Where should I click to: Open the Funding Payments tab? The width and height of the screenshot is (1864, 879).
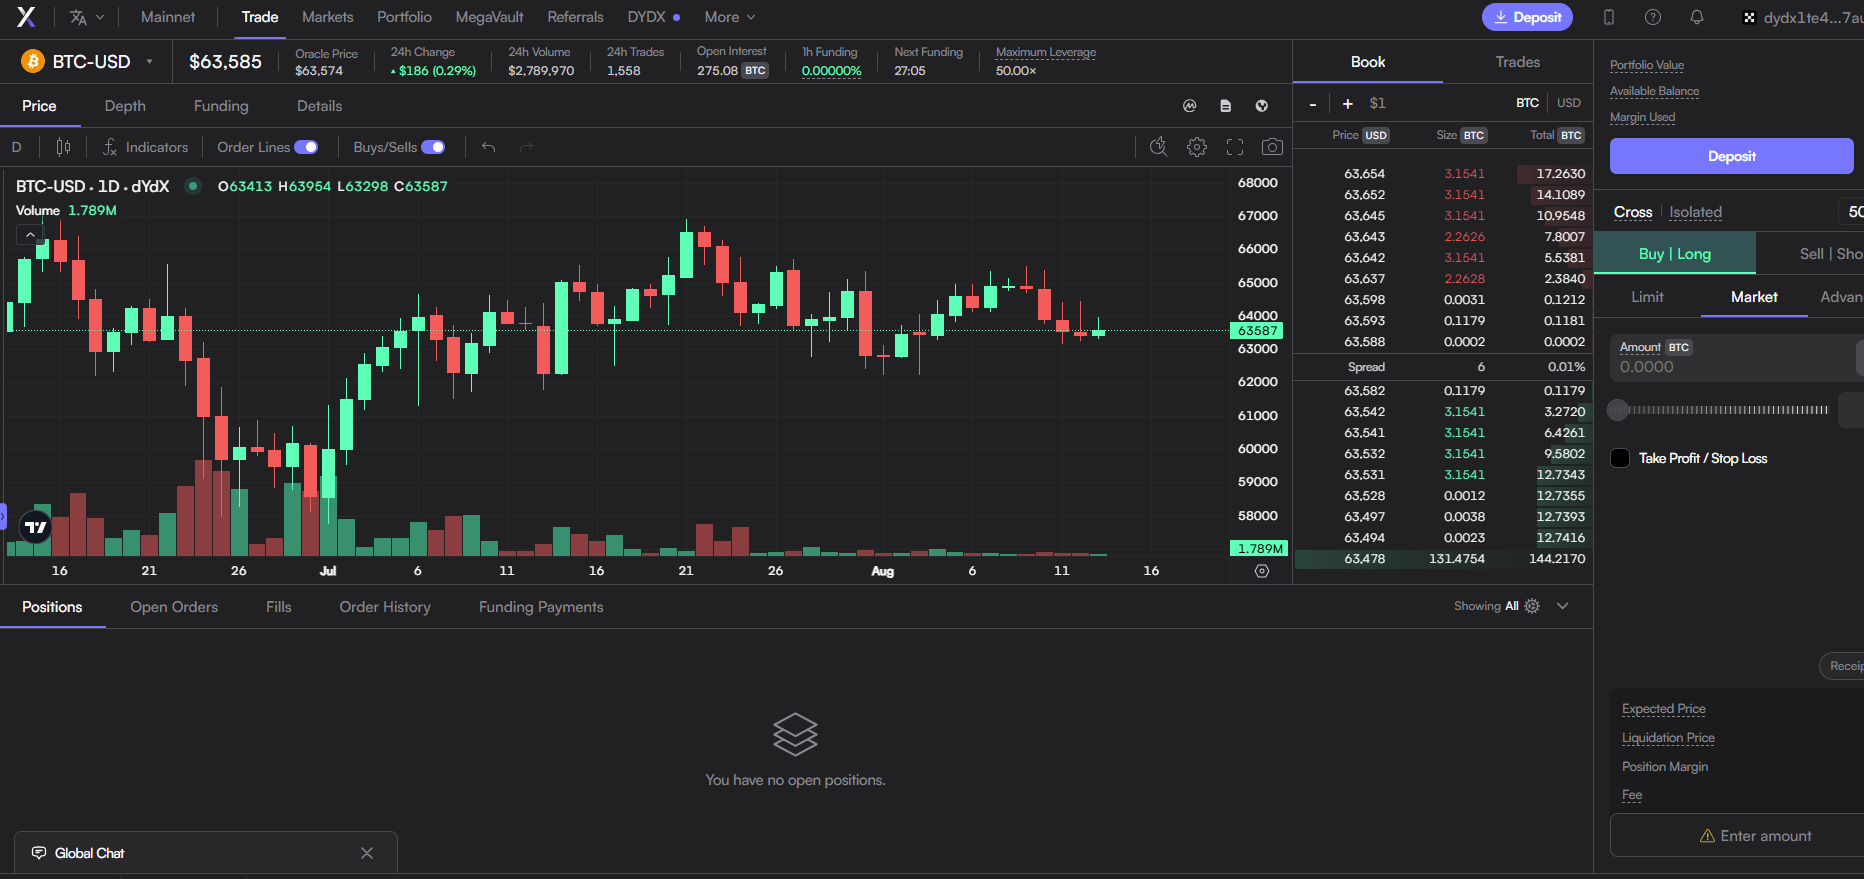(x=541, y=607)
